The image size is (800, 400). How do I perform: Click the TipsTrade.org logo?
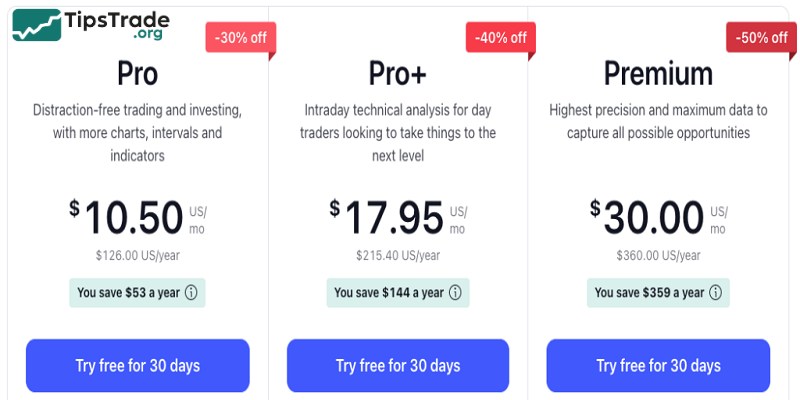pyautogui.click(x=92, y=25)
